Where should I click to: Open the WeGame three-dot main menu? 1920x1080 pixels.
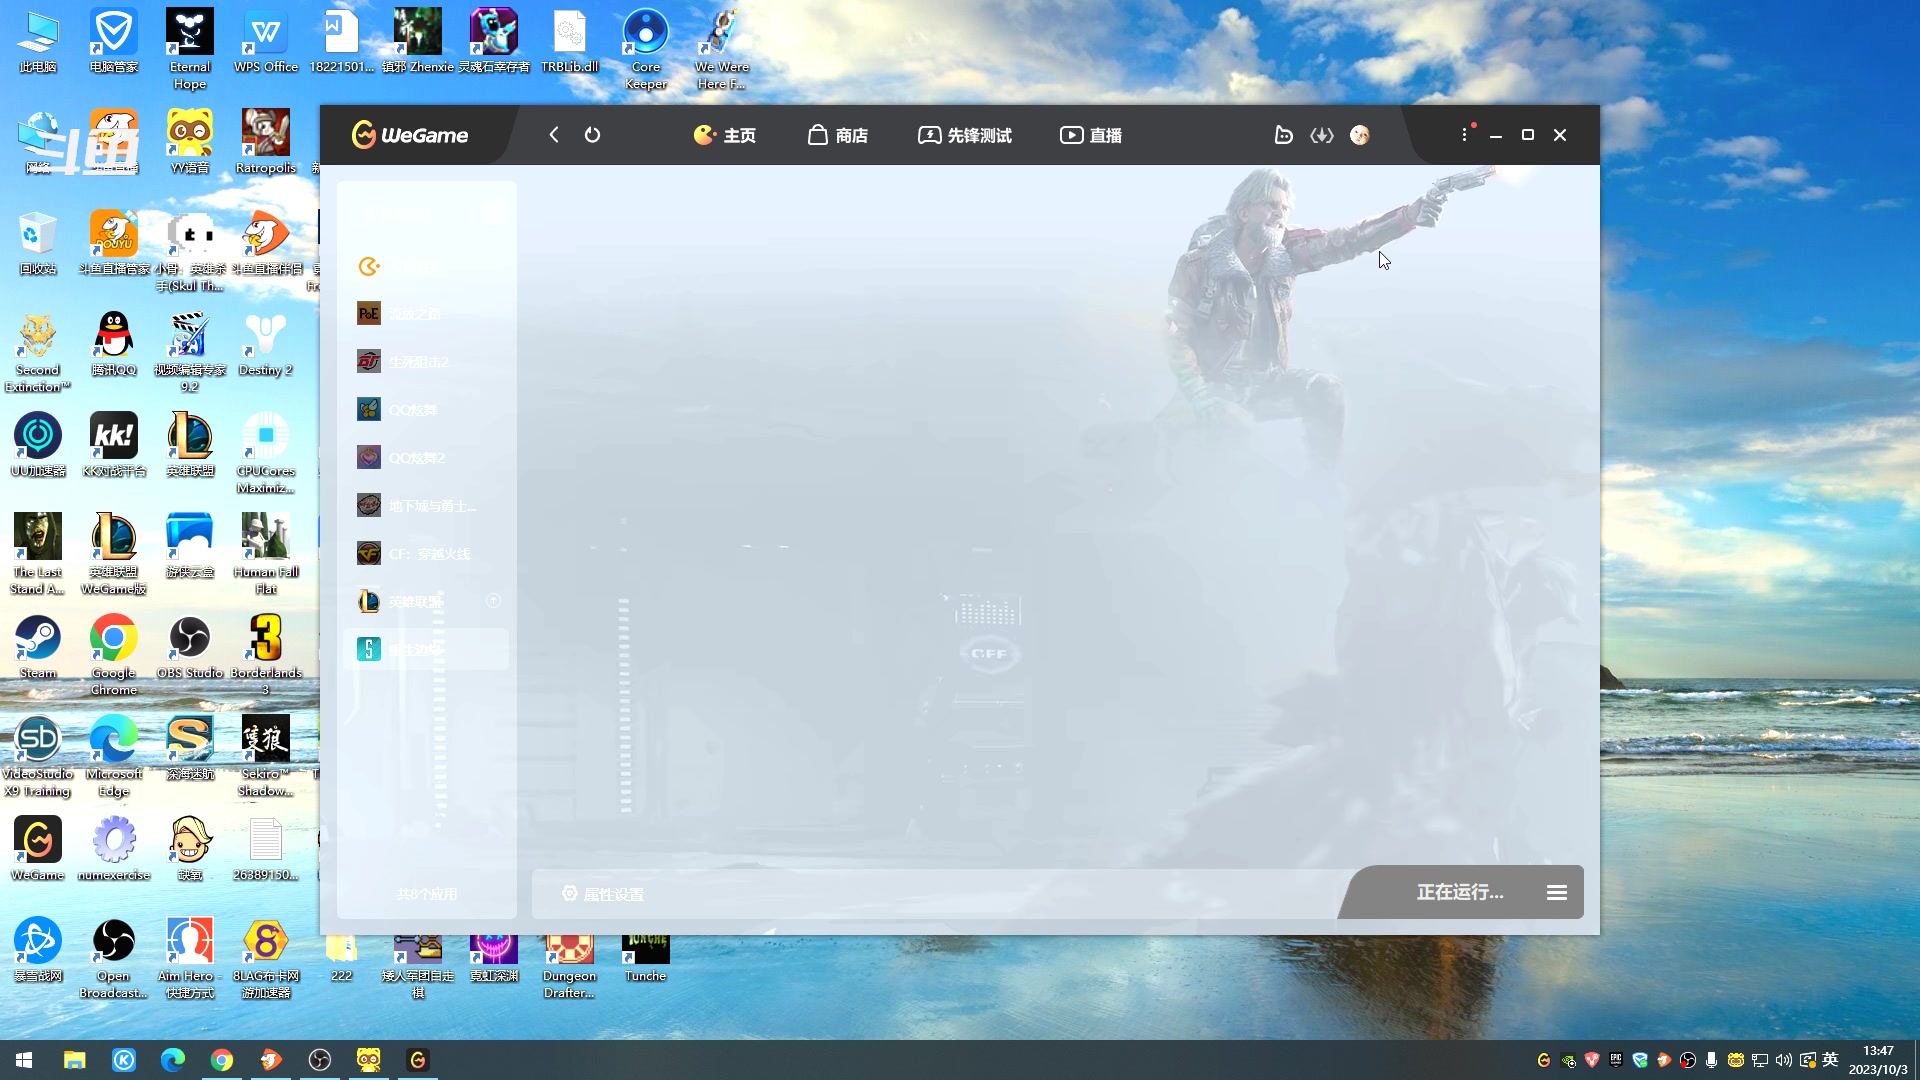(1465, 134)
